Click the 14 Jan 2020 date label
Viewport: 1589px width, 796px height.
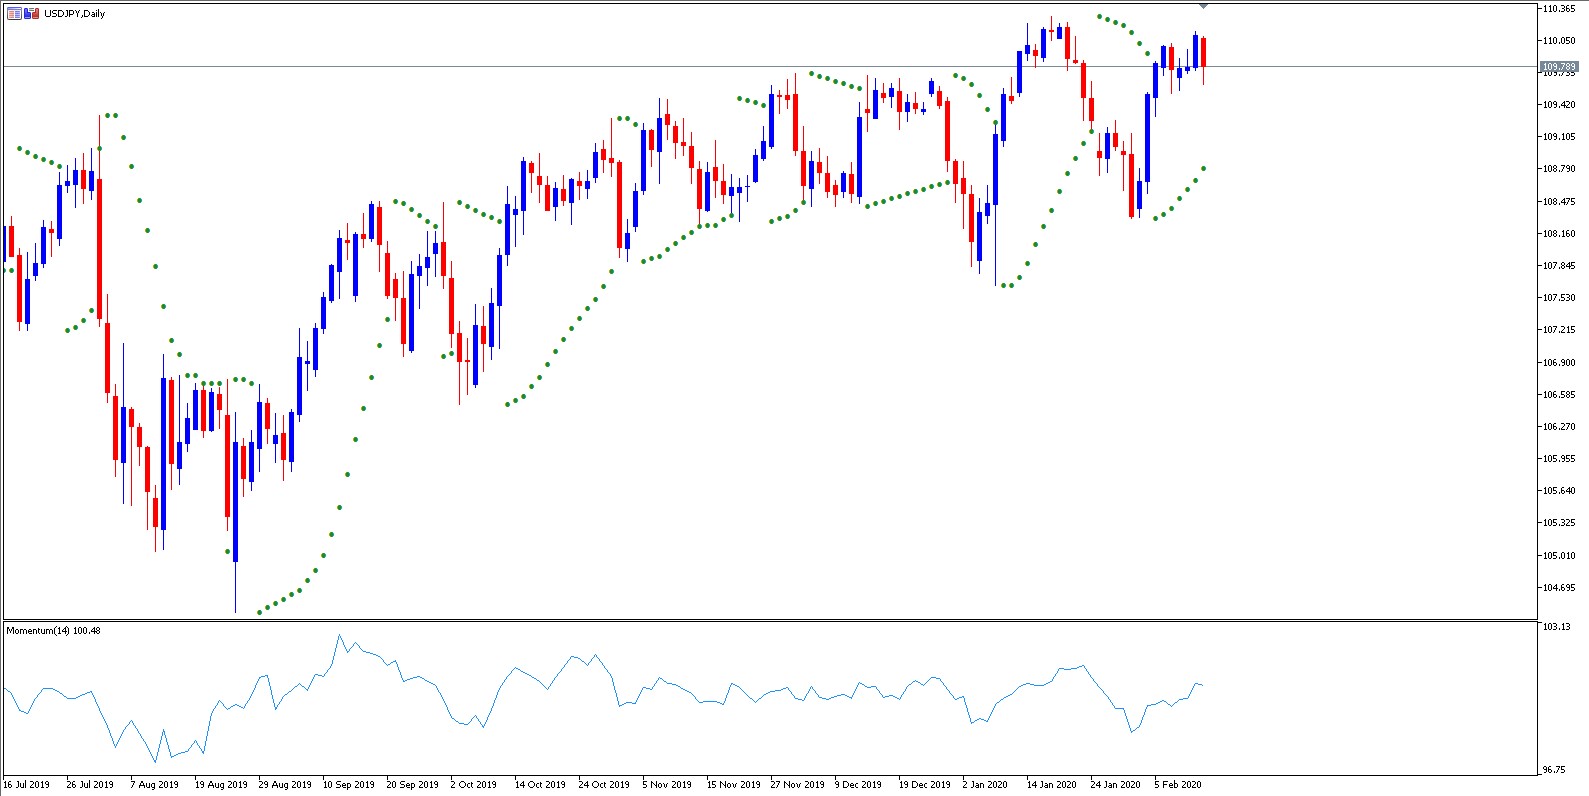[1051, 785]
